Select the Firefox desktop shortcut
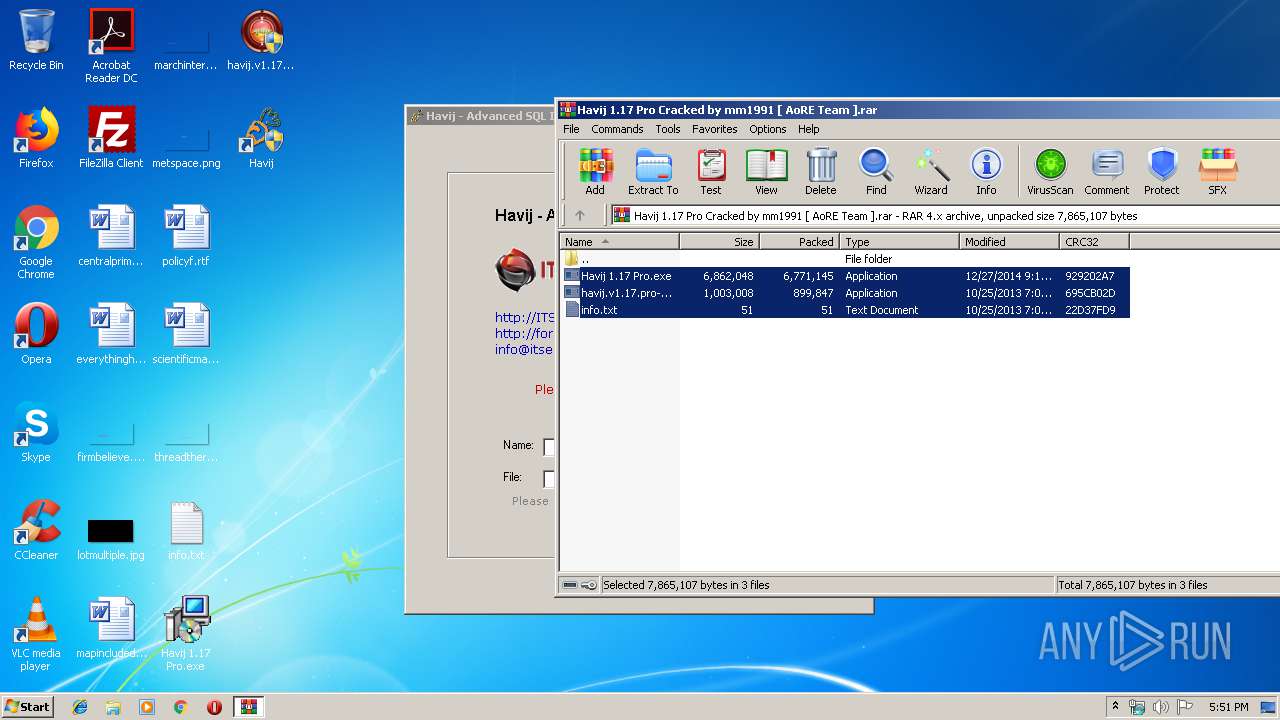Viewport: 1280px width, 720px height. (36, 138)
